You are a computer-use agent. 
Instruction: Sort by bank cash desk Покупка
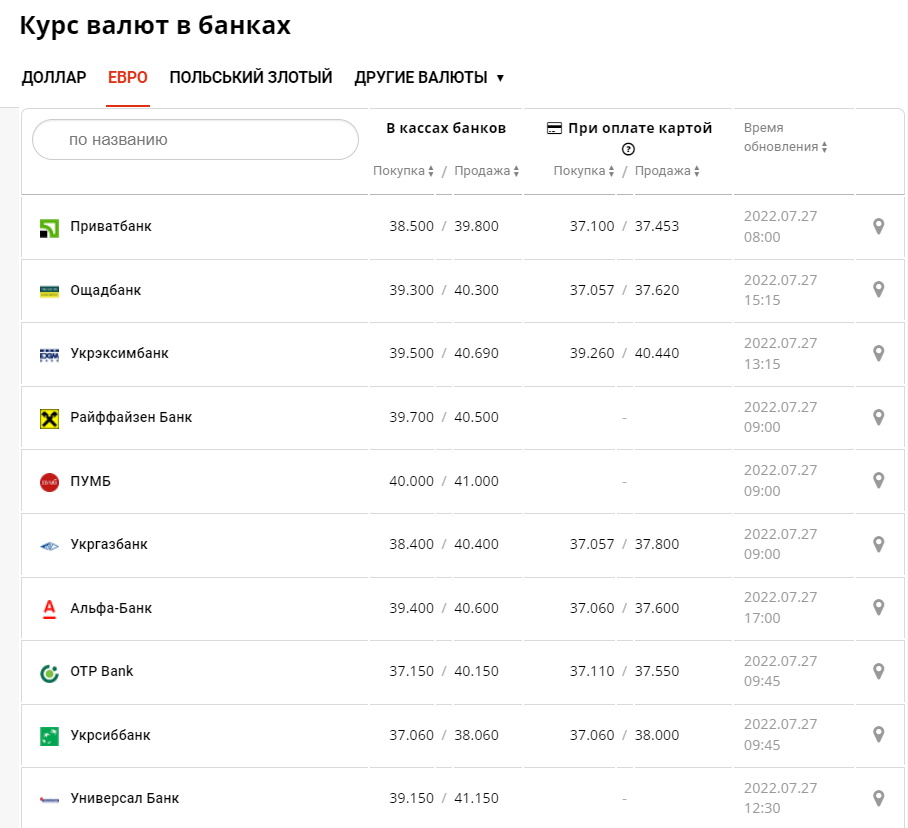coord(403,171)
